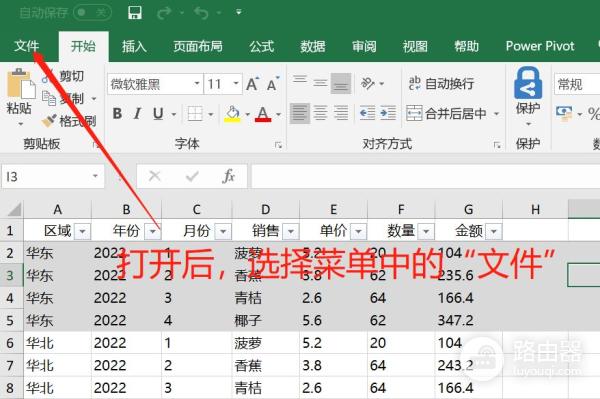
Task: Expand the 粘贴 paste options arrow
Action: (x=21, y=124)
